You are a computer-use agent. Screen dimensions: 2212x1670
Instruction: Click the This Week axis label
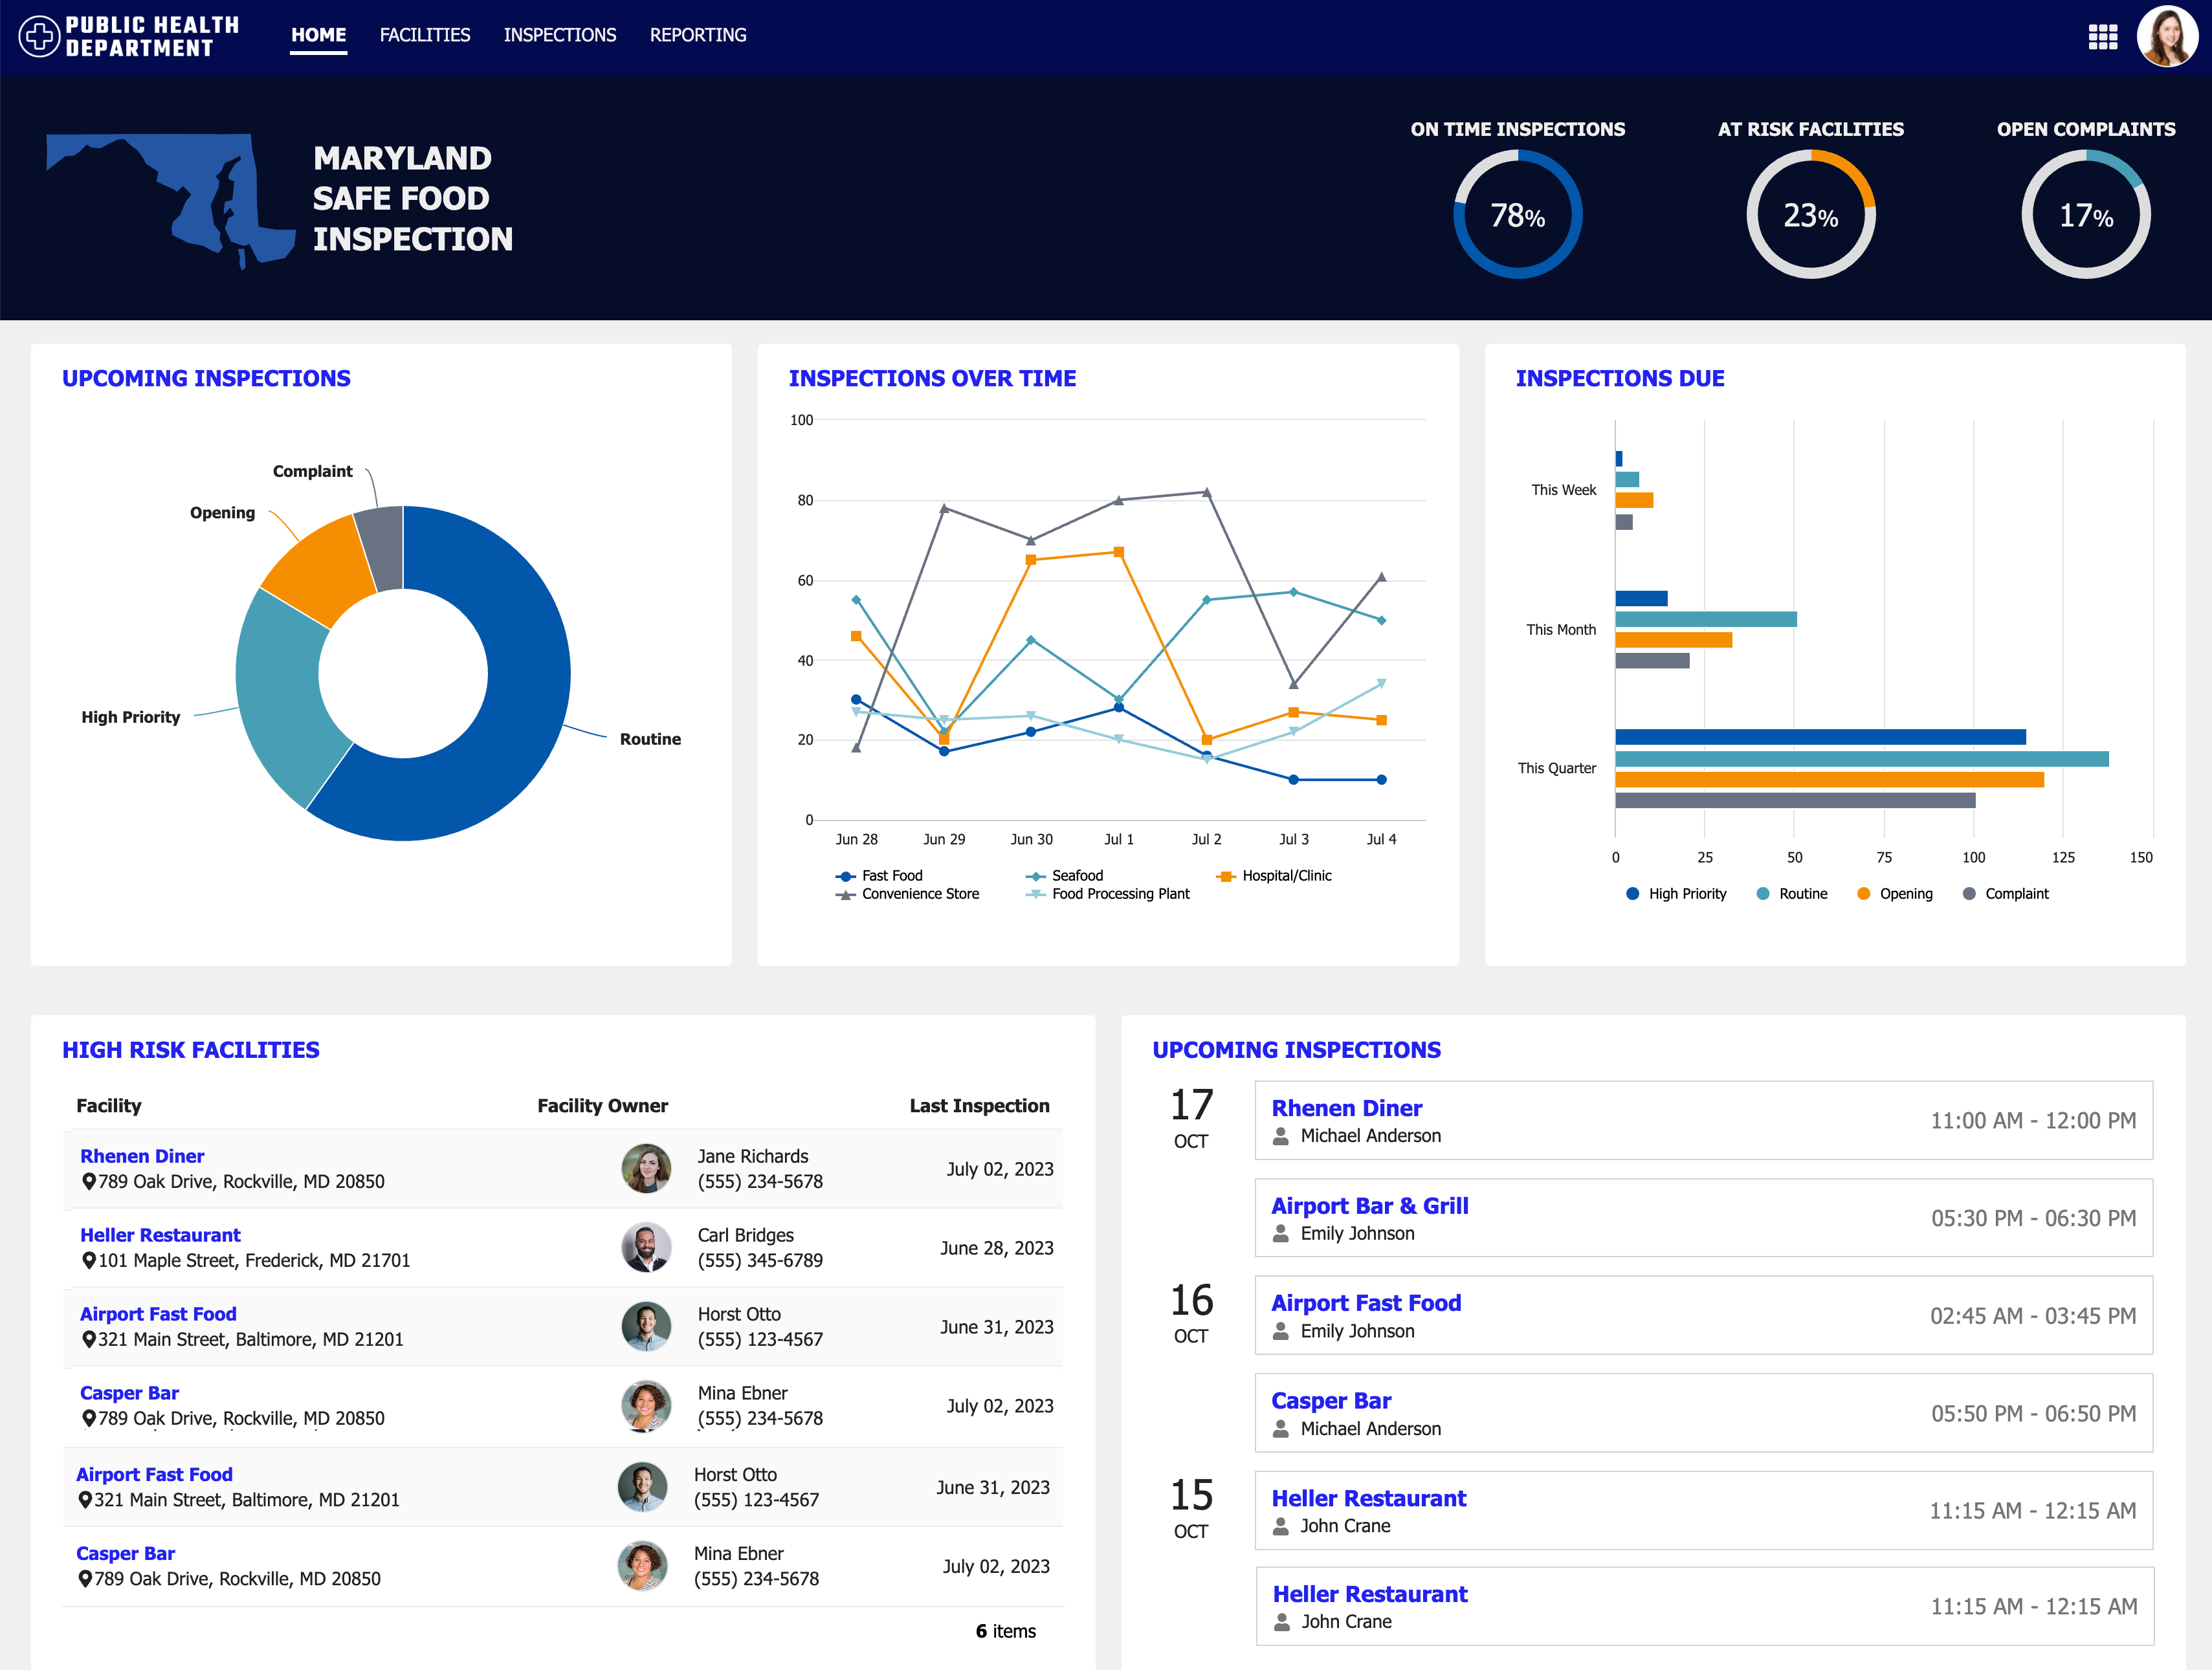click(1564, 490)
